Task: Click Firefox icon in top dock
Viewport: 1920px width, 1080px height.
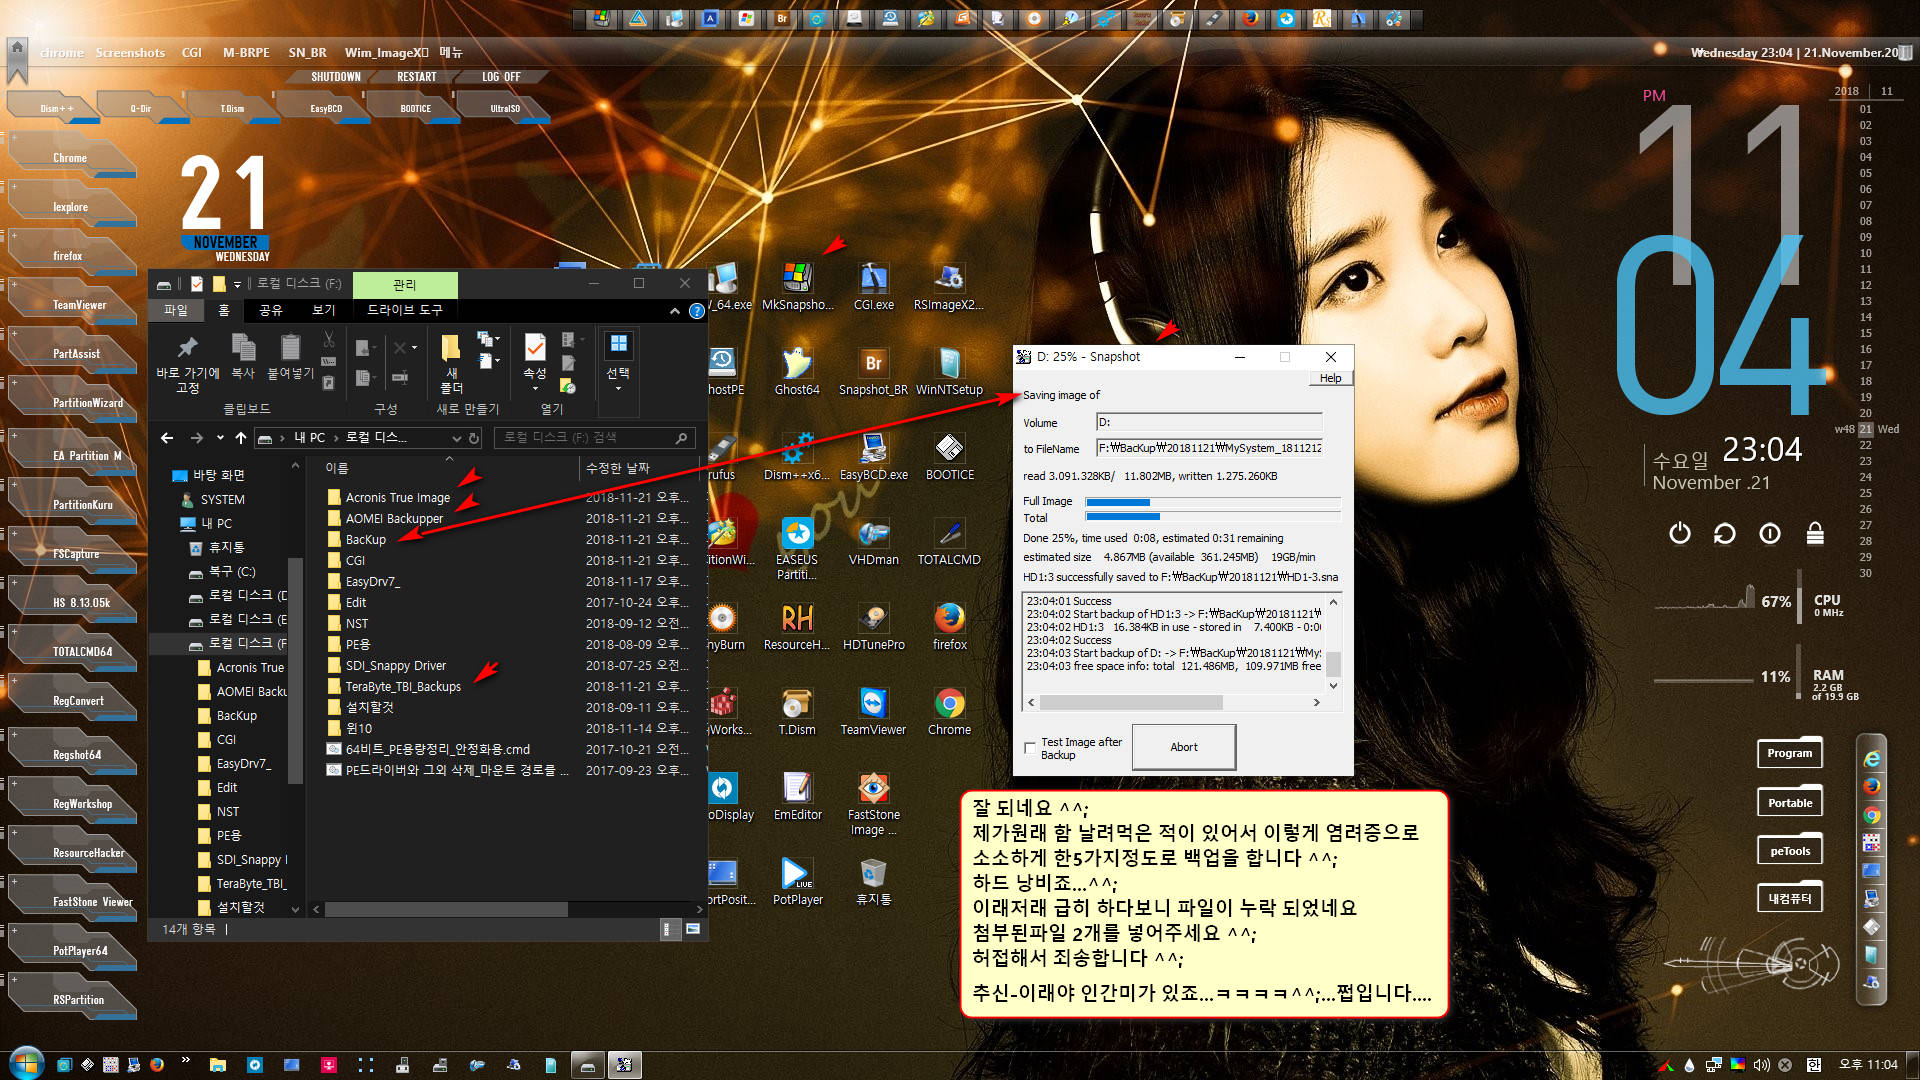Action: (x=1250, y=19)
